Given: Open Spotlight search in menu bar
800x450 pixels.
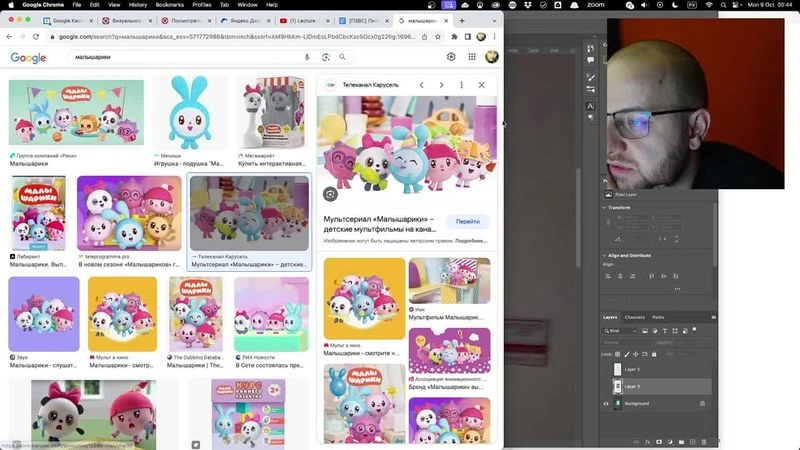Looking at the screenshot, I should click(x=723, y=5).
